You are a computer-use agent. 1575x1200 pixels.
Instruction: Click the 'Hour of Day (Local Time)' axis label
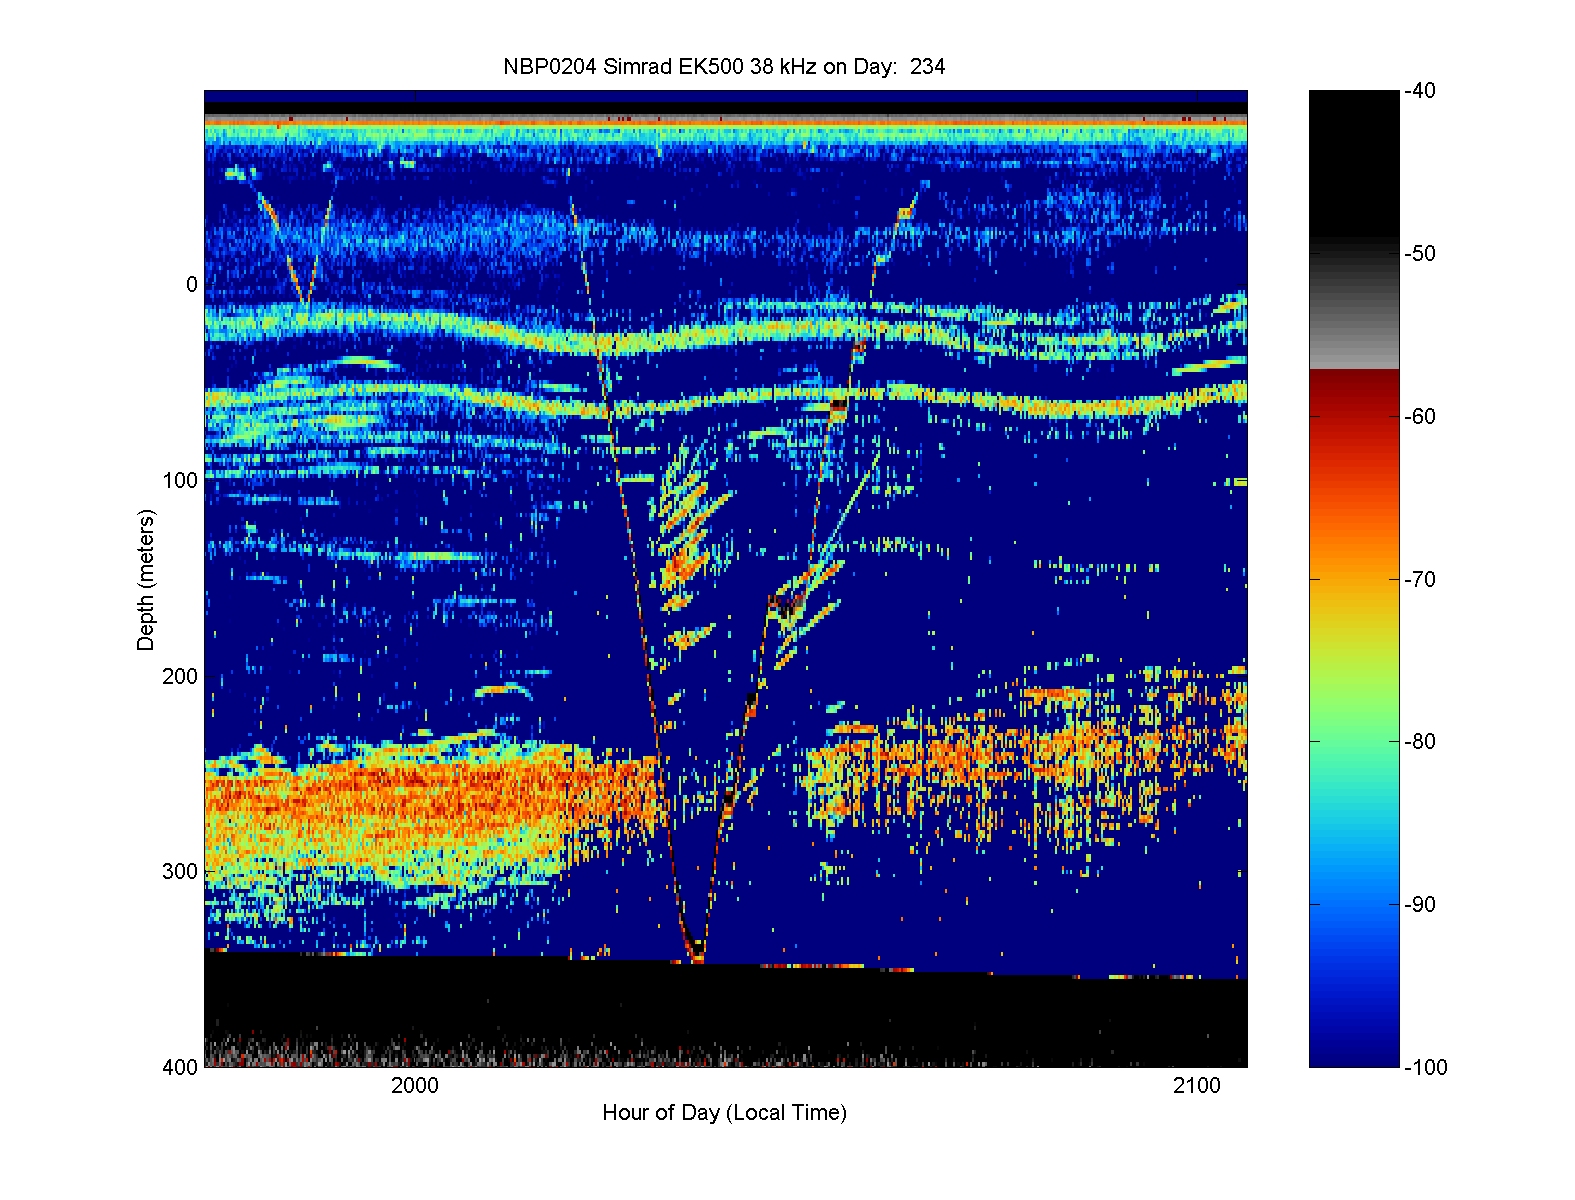coord(724,1113)
